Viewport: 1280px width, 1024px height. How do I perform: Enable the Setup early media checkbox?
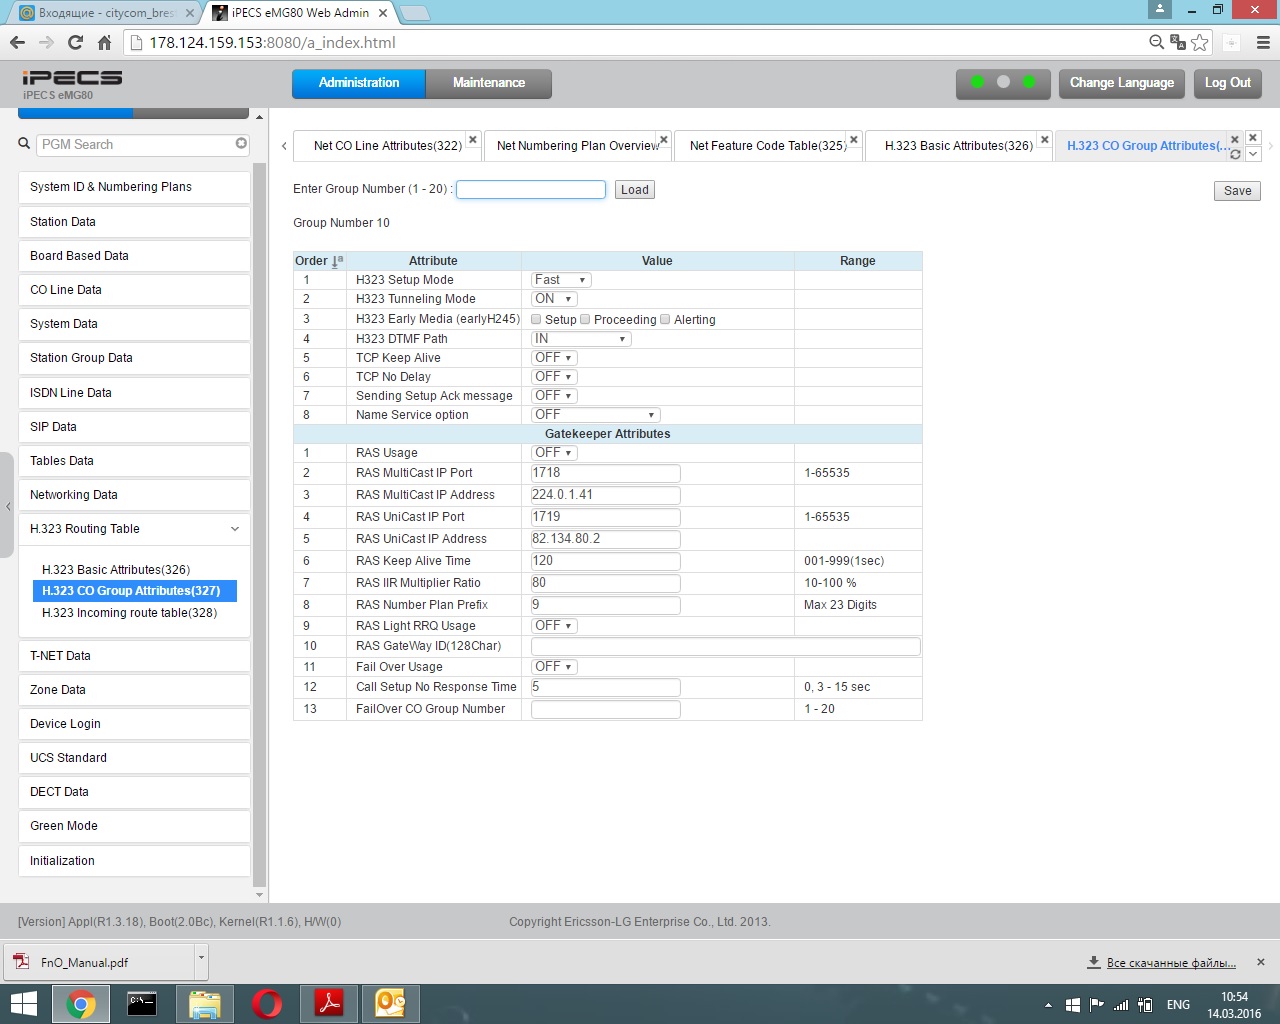[x=536, y=320]
